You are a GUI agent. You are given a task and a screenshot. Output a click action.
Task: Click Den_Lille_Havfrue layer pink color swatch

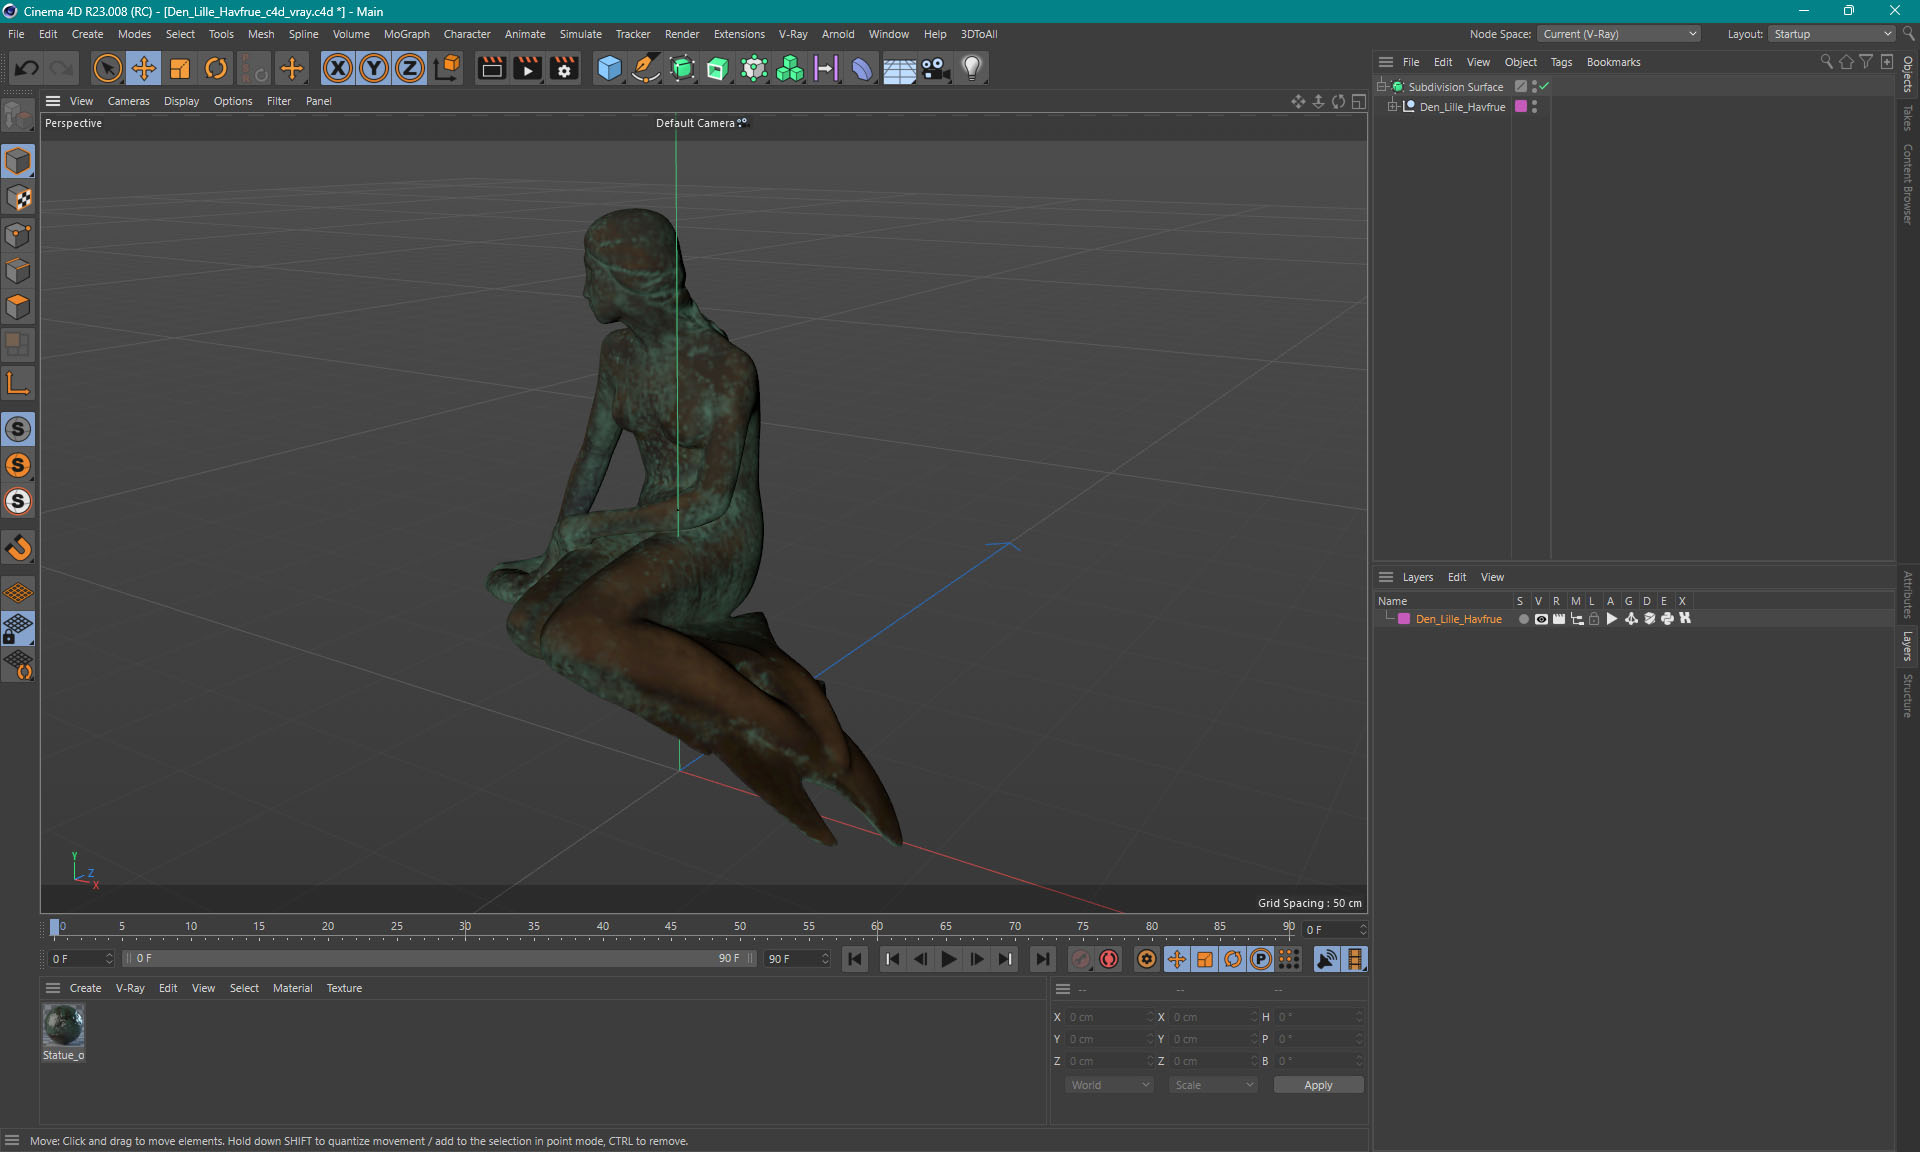click(1404, 619)
